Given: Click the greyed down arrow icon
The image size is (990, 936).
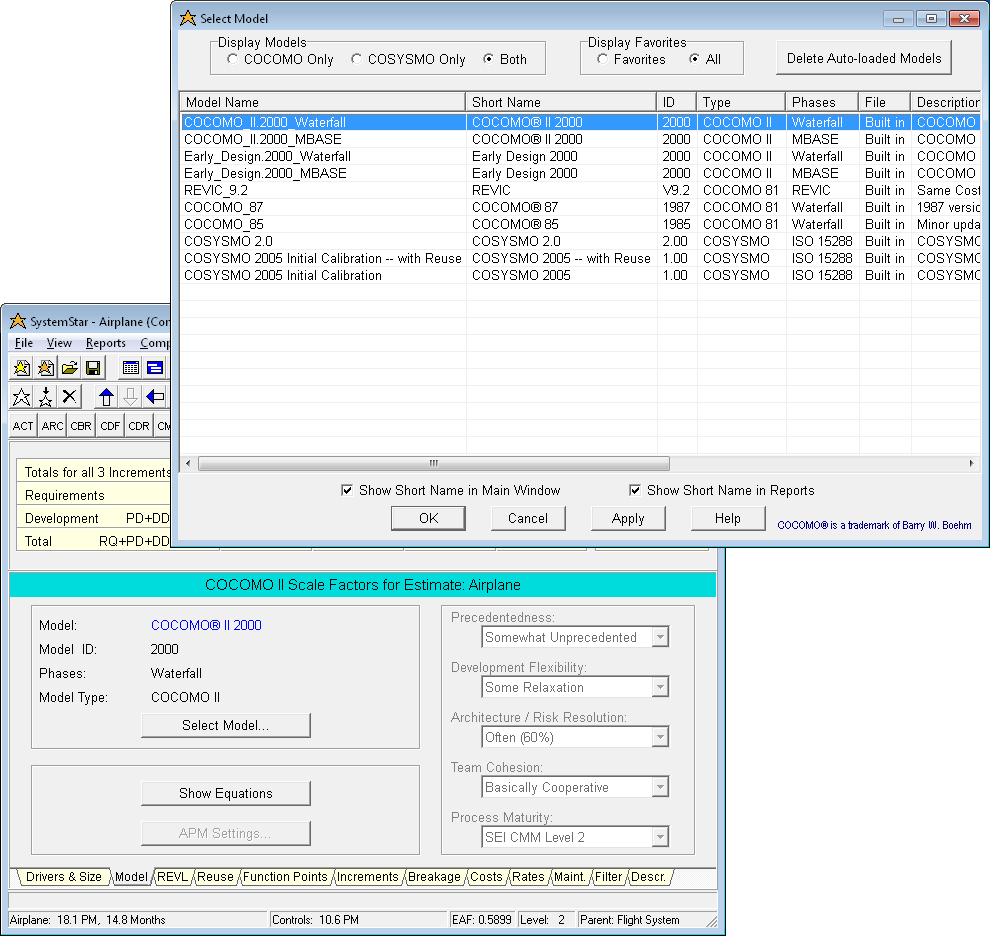Looking at the screenshot, I should 130,397.
